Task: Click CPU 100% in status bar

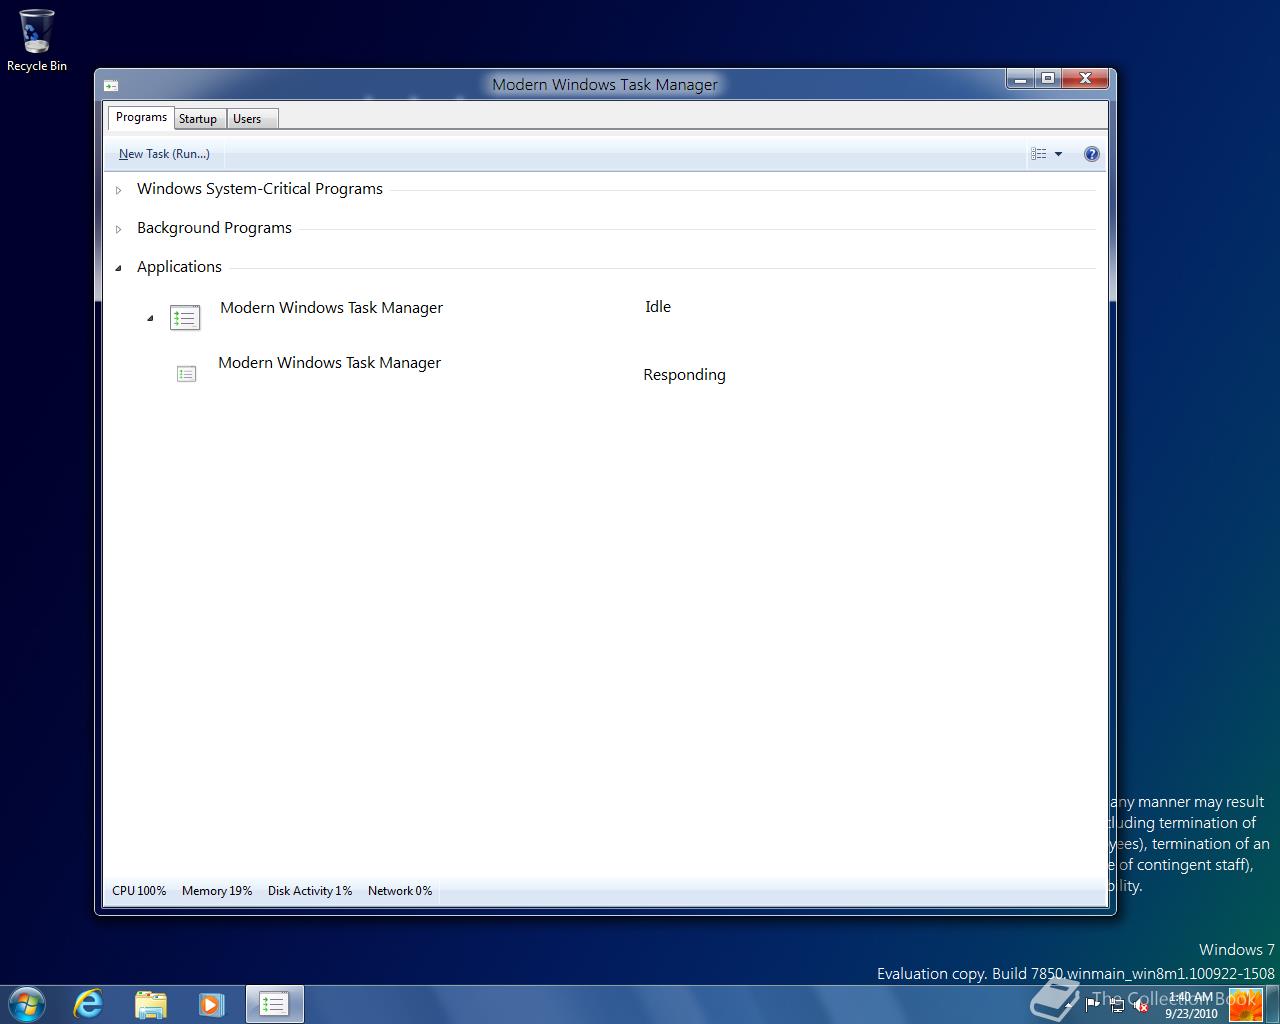Action: coord(139,891)
